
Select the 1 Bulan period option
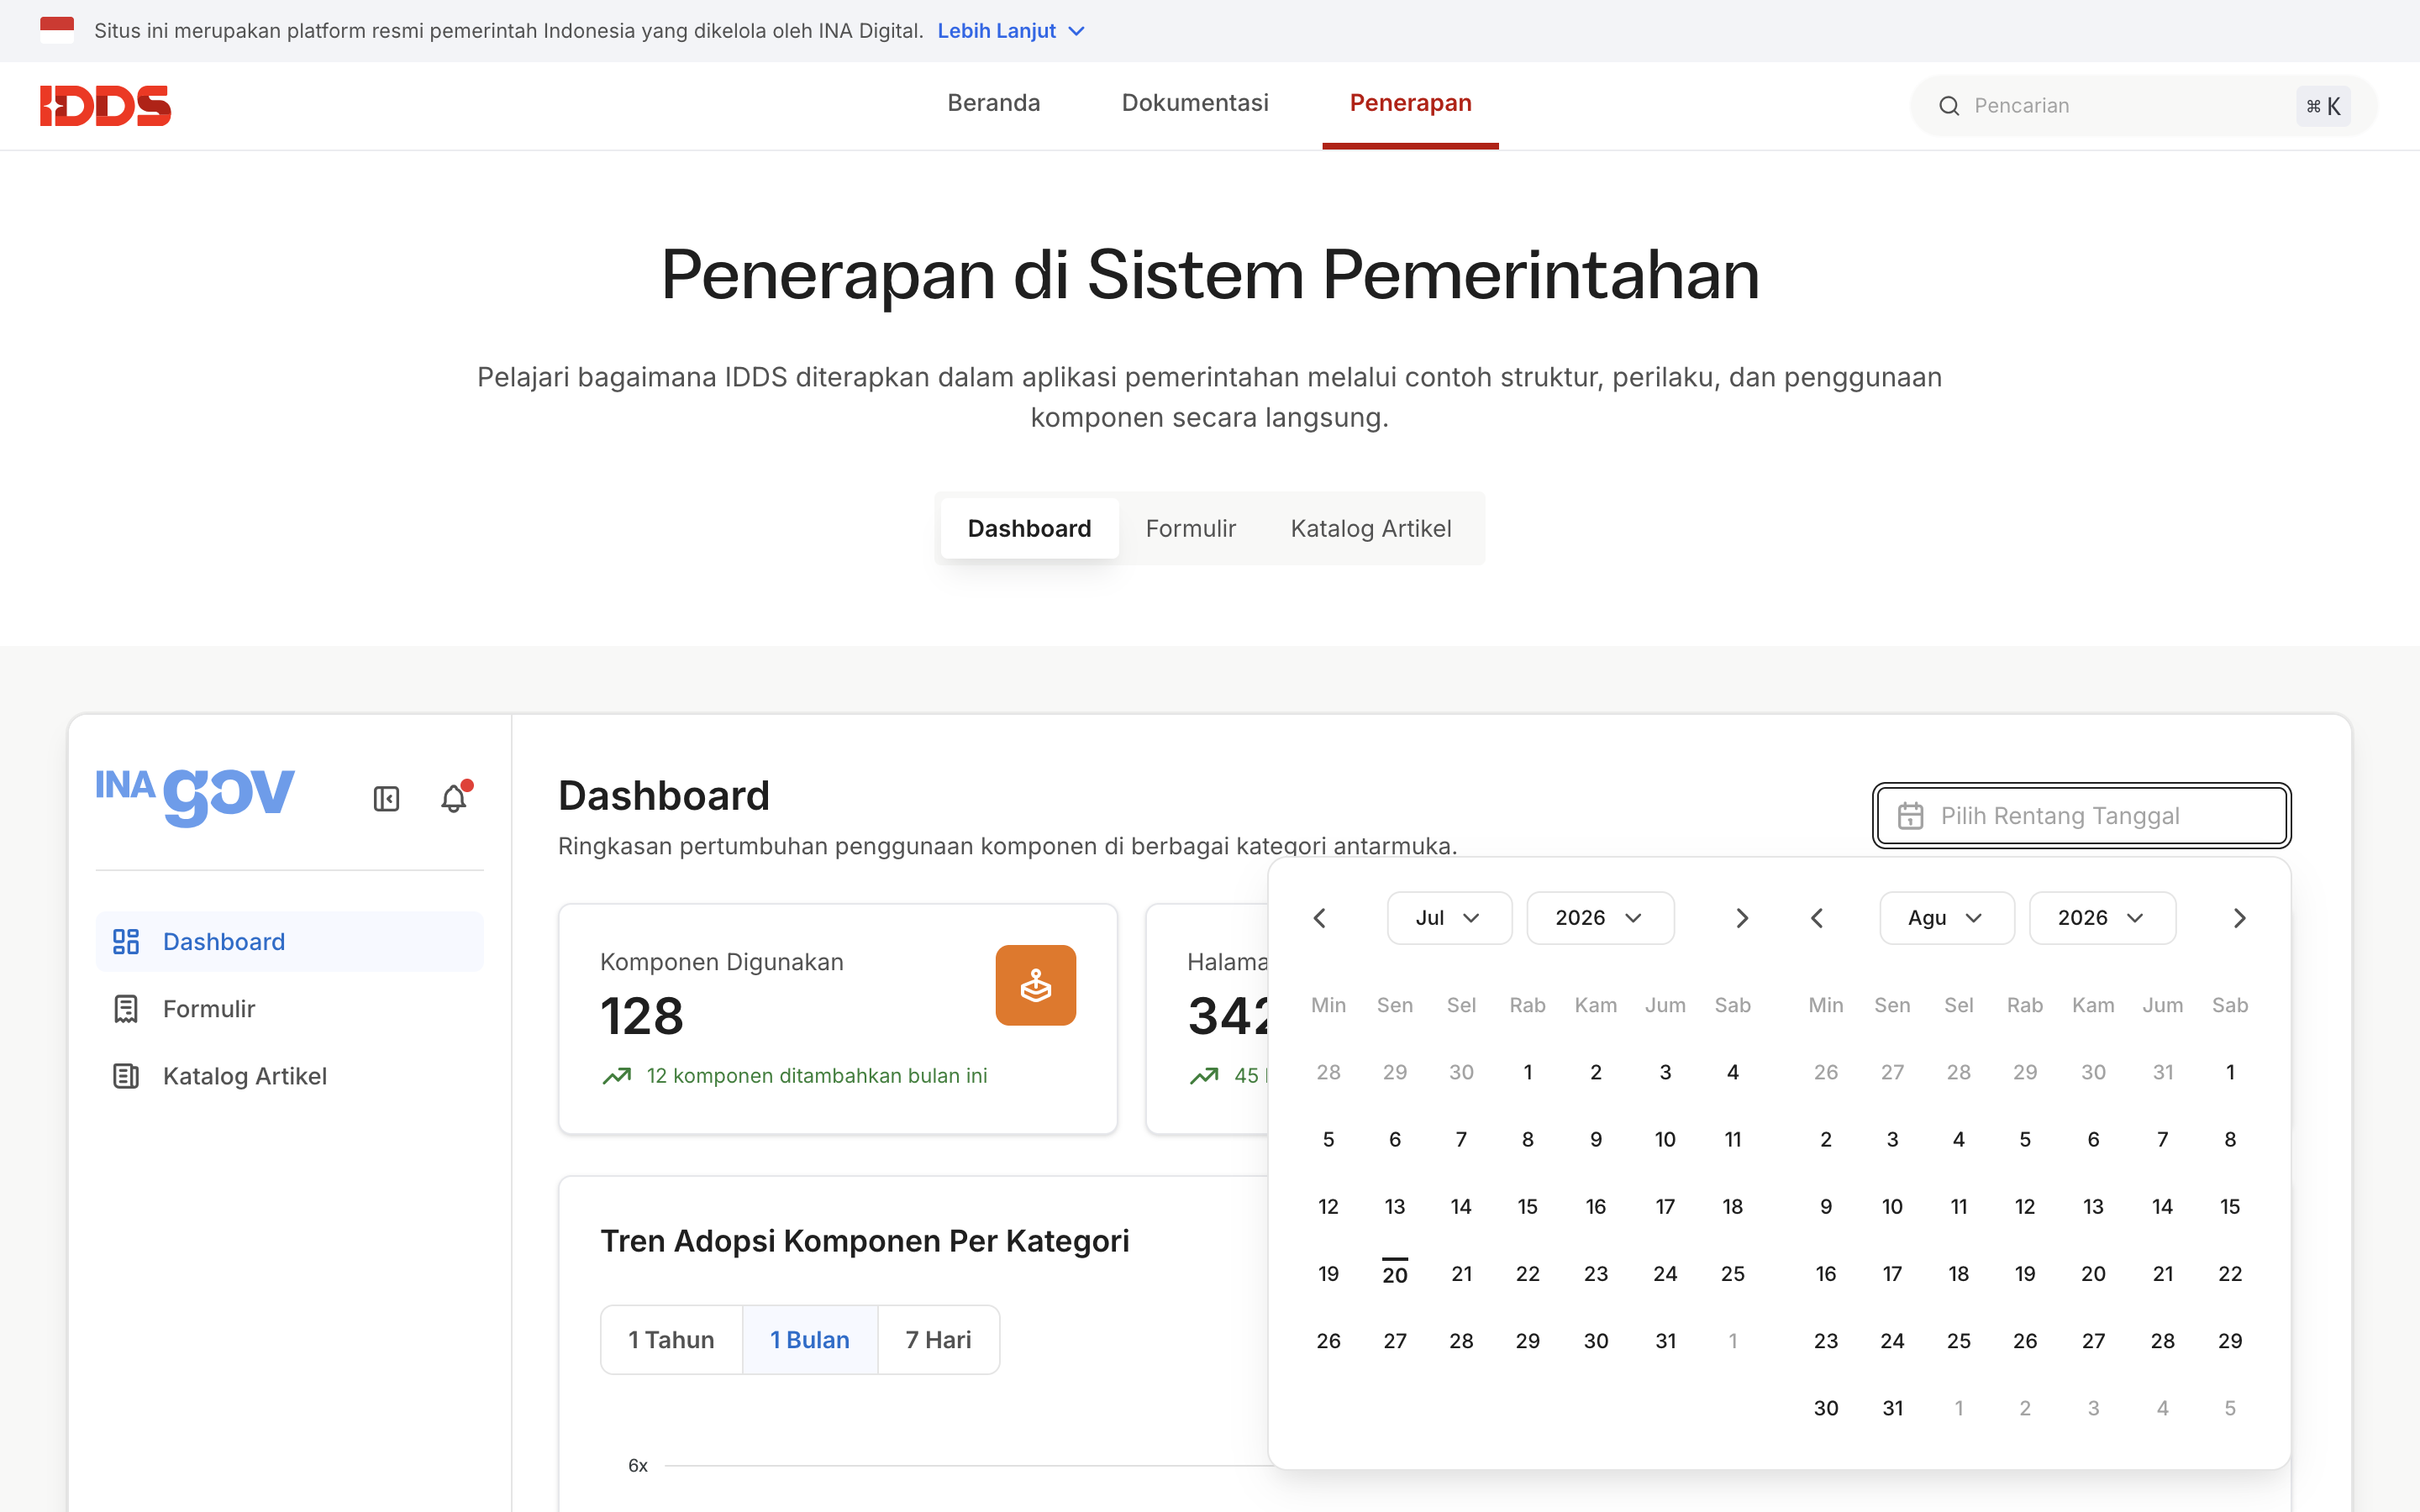tap(810, 1340)
